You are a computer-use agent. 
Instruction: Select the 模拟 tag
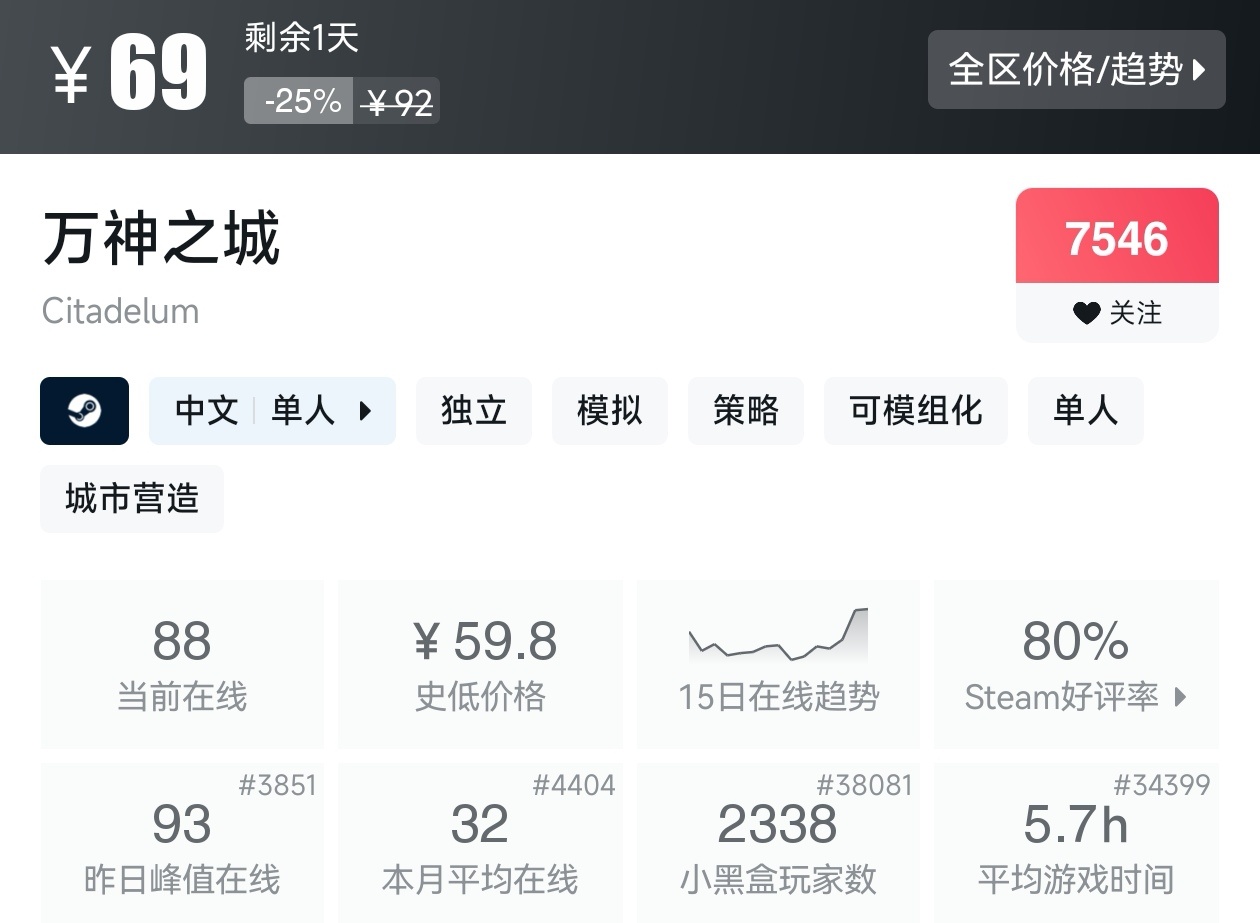click(x=609, y=411)
